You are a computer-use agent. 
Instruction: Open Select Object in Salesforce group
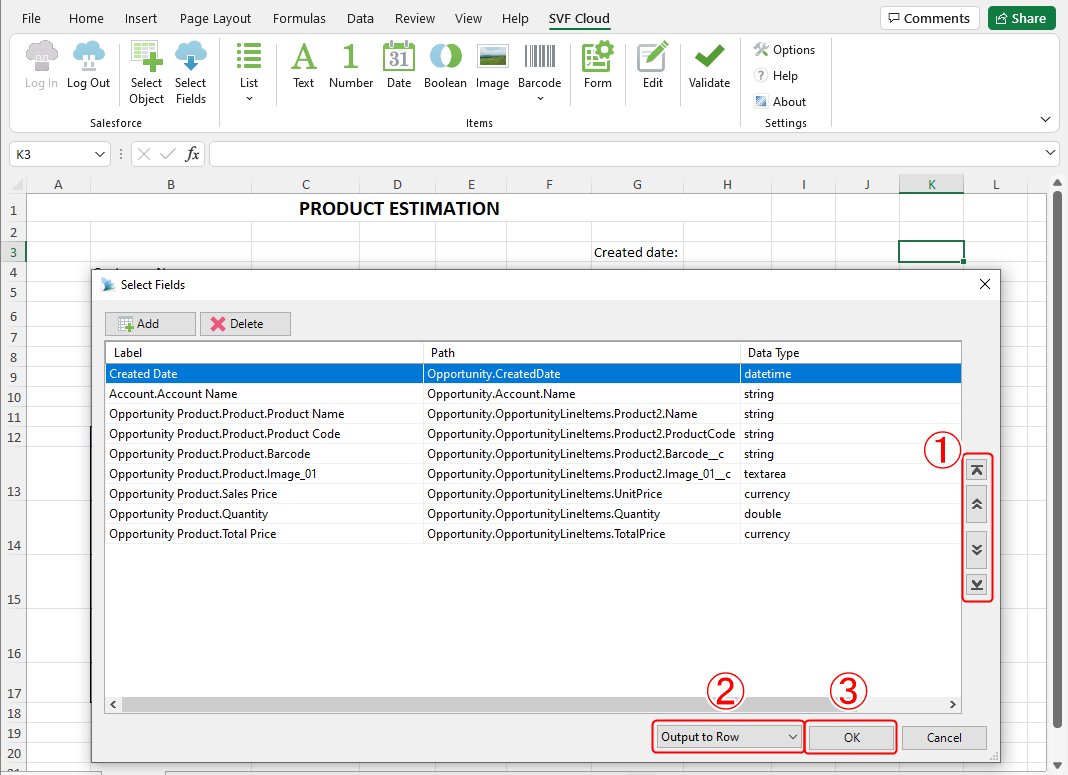(146, 73)
